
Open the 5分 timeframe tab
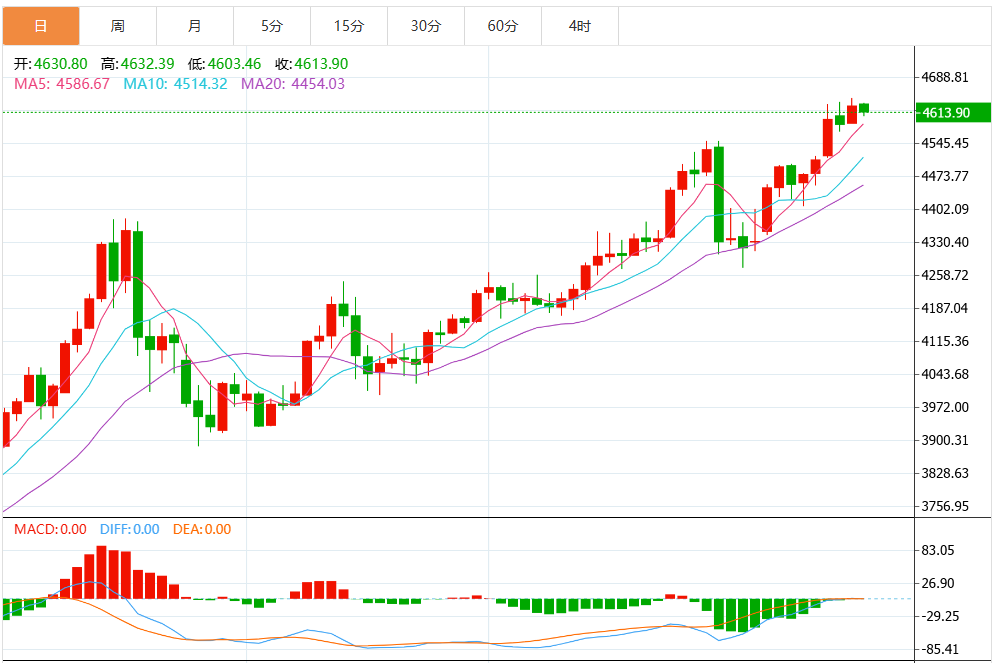[272, 26]
